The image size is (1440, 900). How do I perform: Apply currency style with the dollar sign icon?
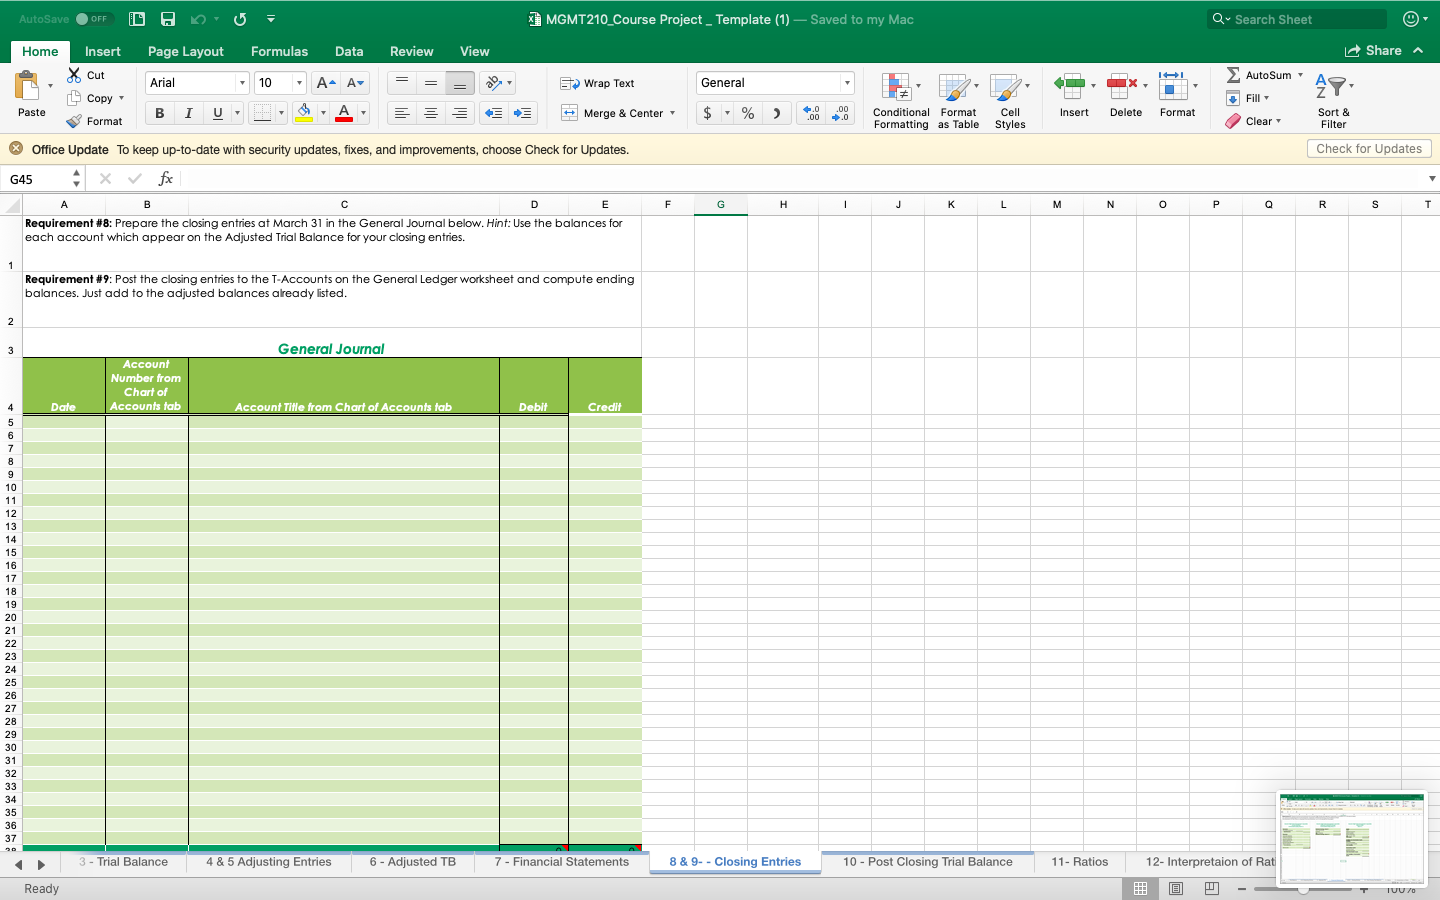tap(707, 113)
